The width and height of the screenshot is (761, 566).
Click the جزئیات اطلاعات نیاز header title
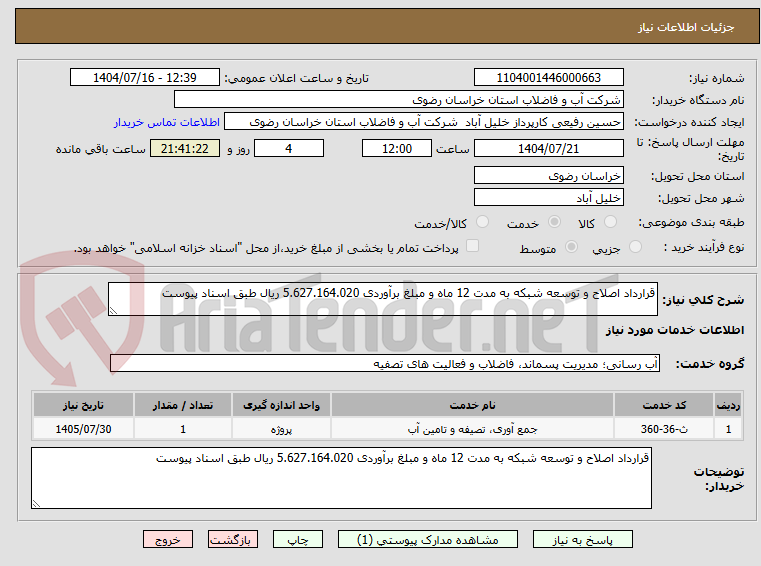tap(686, 27)
